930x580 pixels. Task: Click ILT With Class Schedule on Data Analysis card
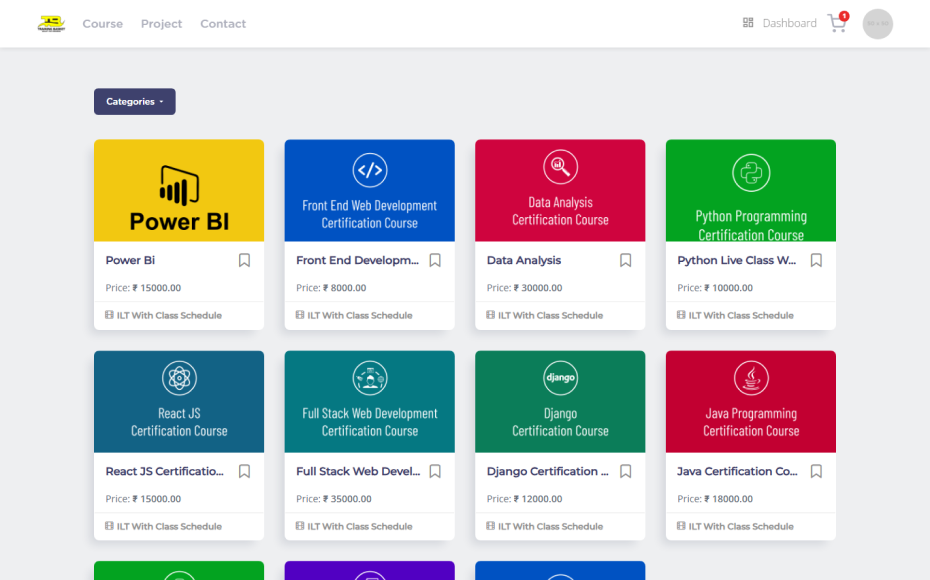pyautogui.click(x=550, y=315)
